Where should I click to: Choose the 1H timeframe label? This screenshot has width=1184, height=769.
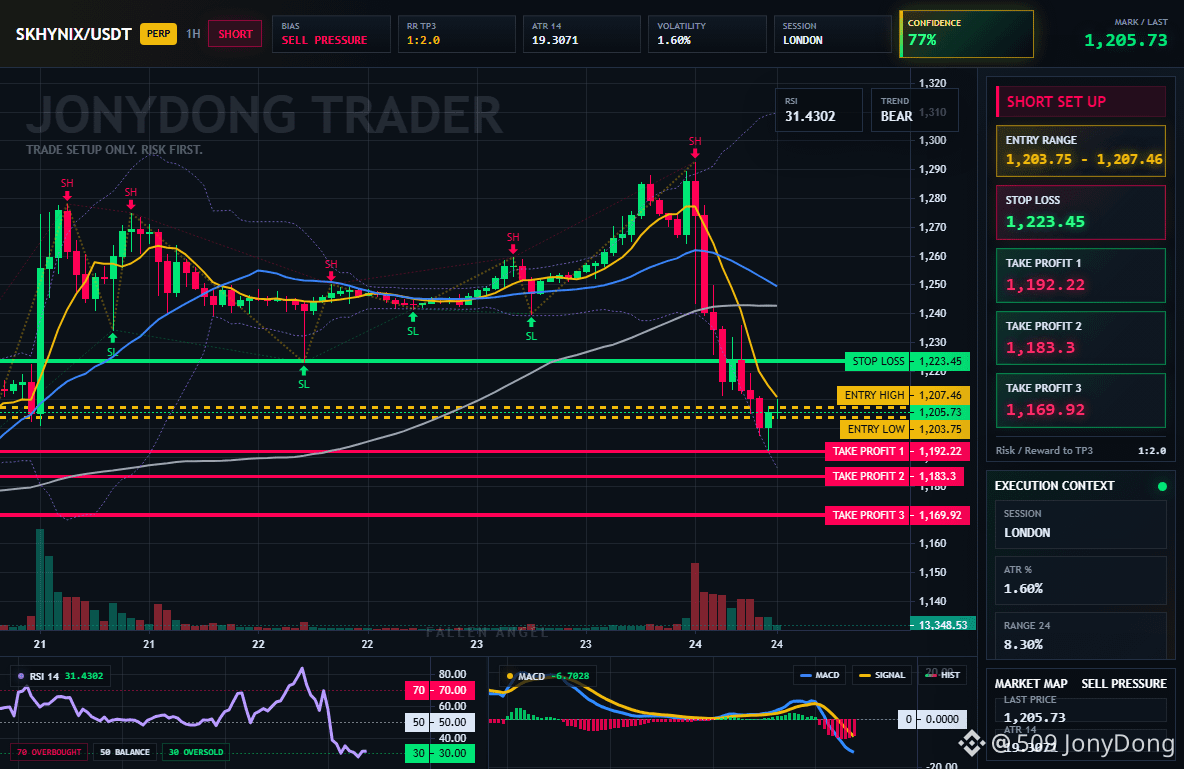point(193,34)
